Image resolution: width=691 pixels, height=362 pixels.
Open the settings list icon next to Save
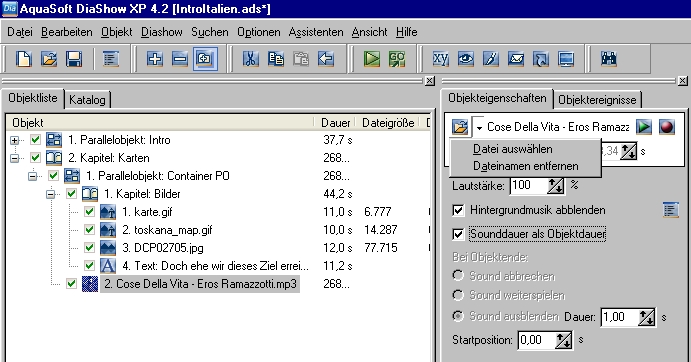point(110,59)
